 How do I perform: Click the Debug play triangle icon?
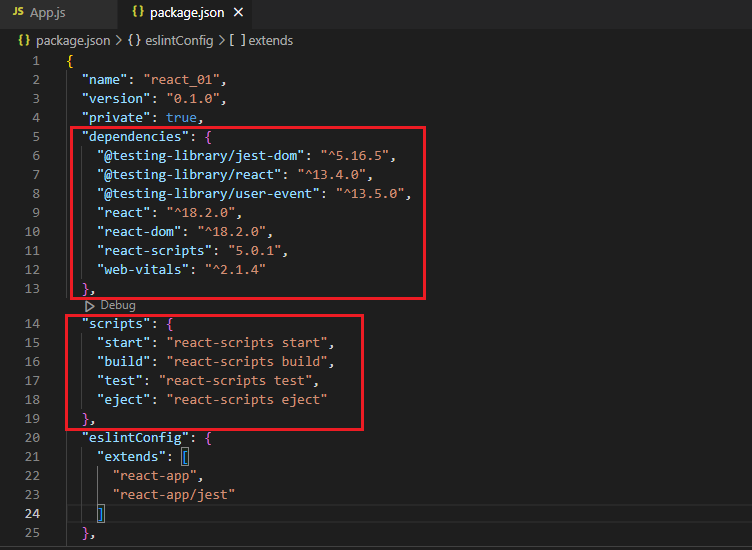[90, 306]
